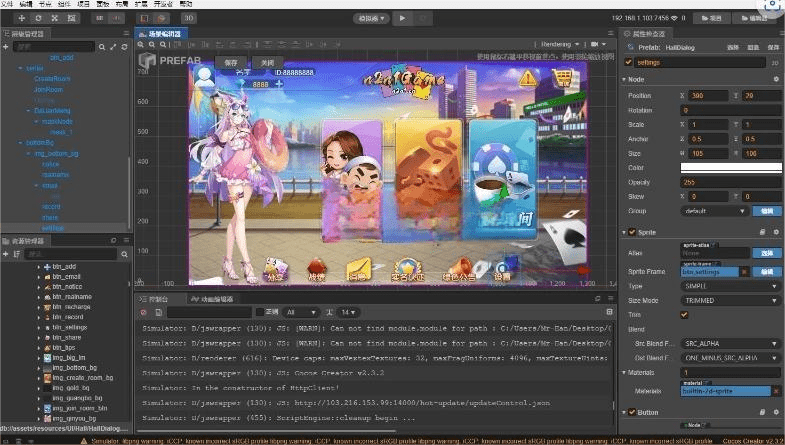785x445 pixels.
Task: Expand the btn_add asset in assets panel
Action: 39,267
